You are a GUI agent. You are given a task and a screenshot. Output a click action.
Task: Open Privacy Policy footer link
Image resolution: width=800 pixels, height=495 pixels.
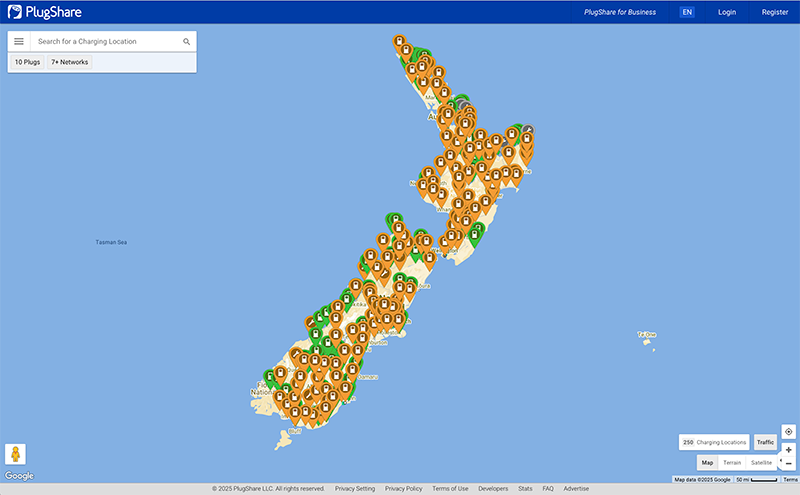404,489
